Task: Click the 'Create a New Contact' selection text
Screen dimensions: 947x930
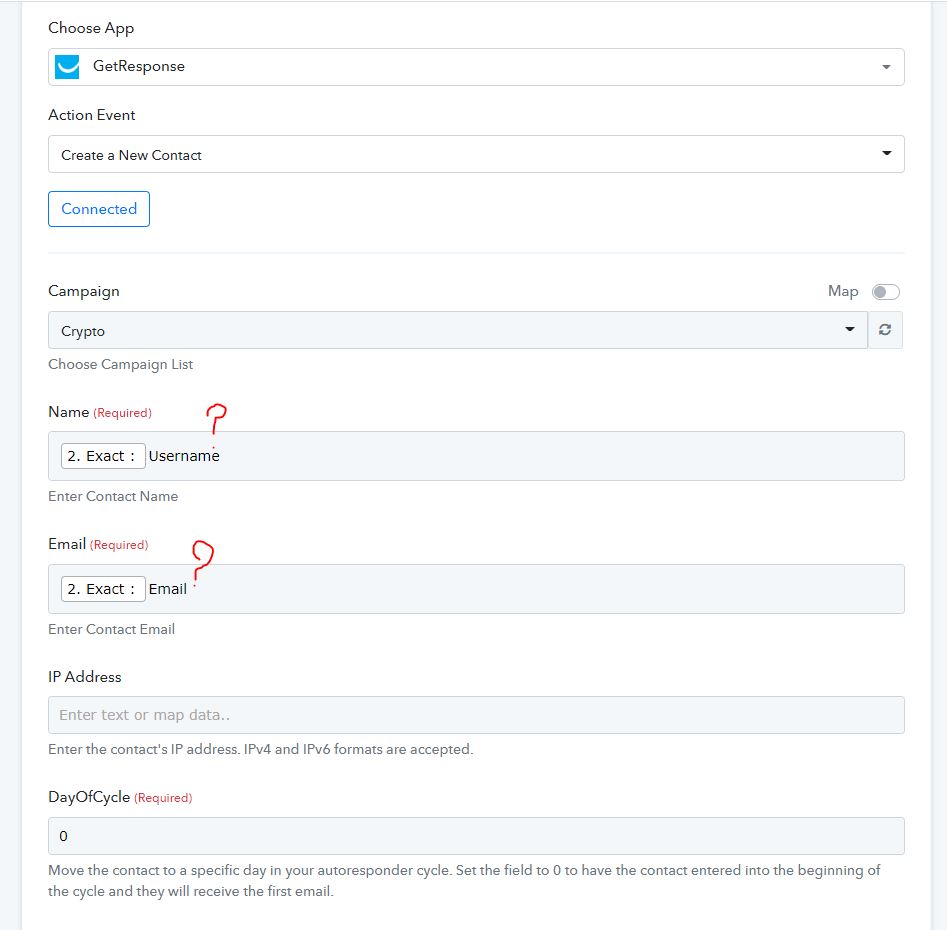Action: pos(131,155)
